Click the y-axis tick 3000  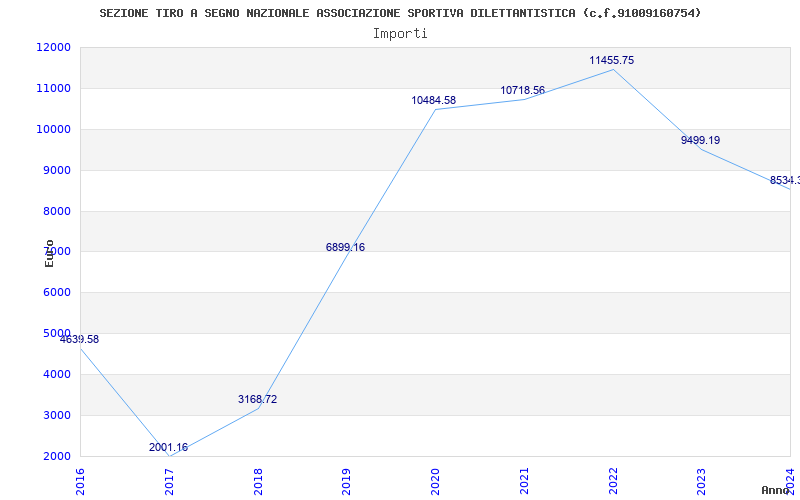tap(56, 415)
